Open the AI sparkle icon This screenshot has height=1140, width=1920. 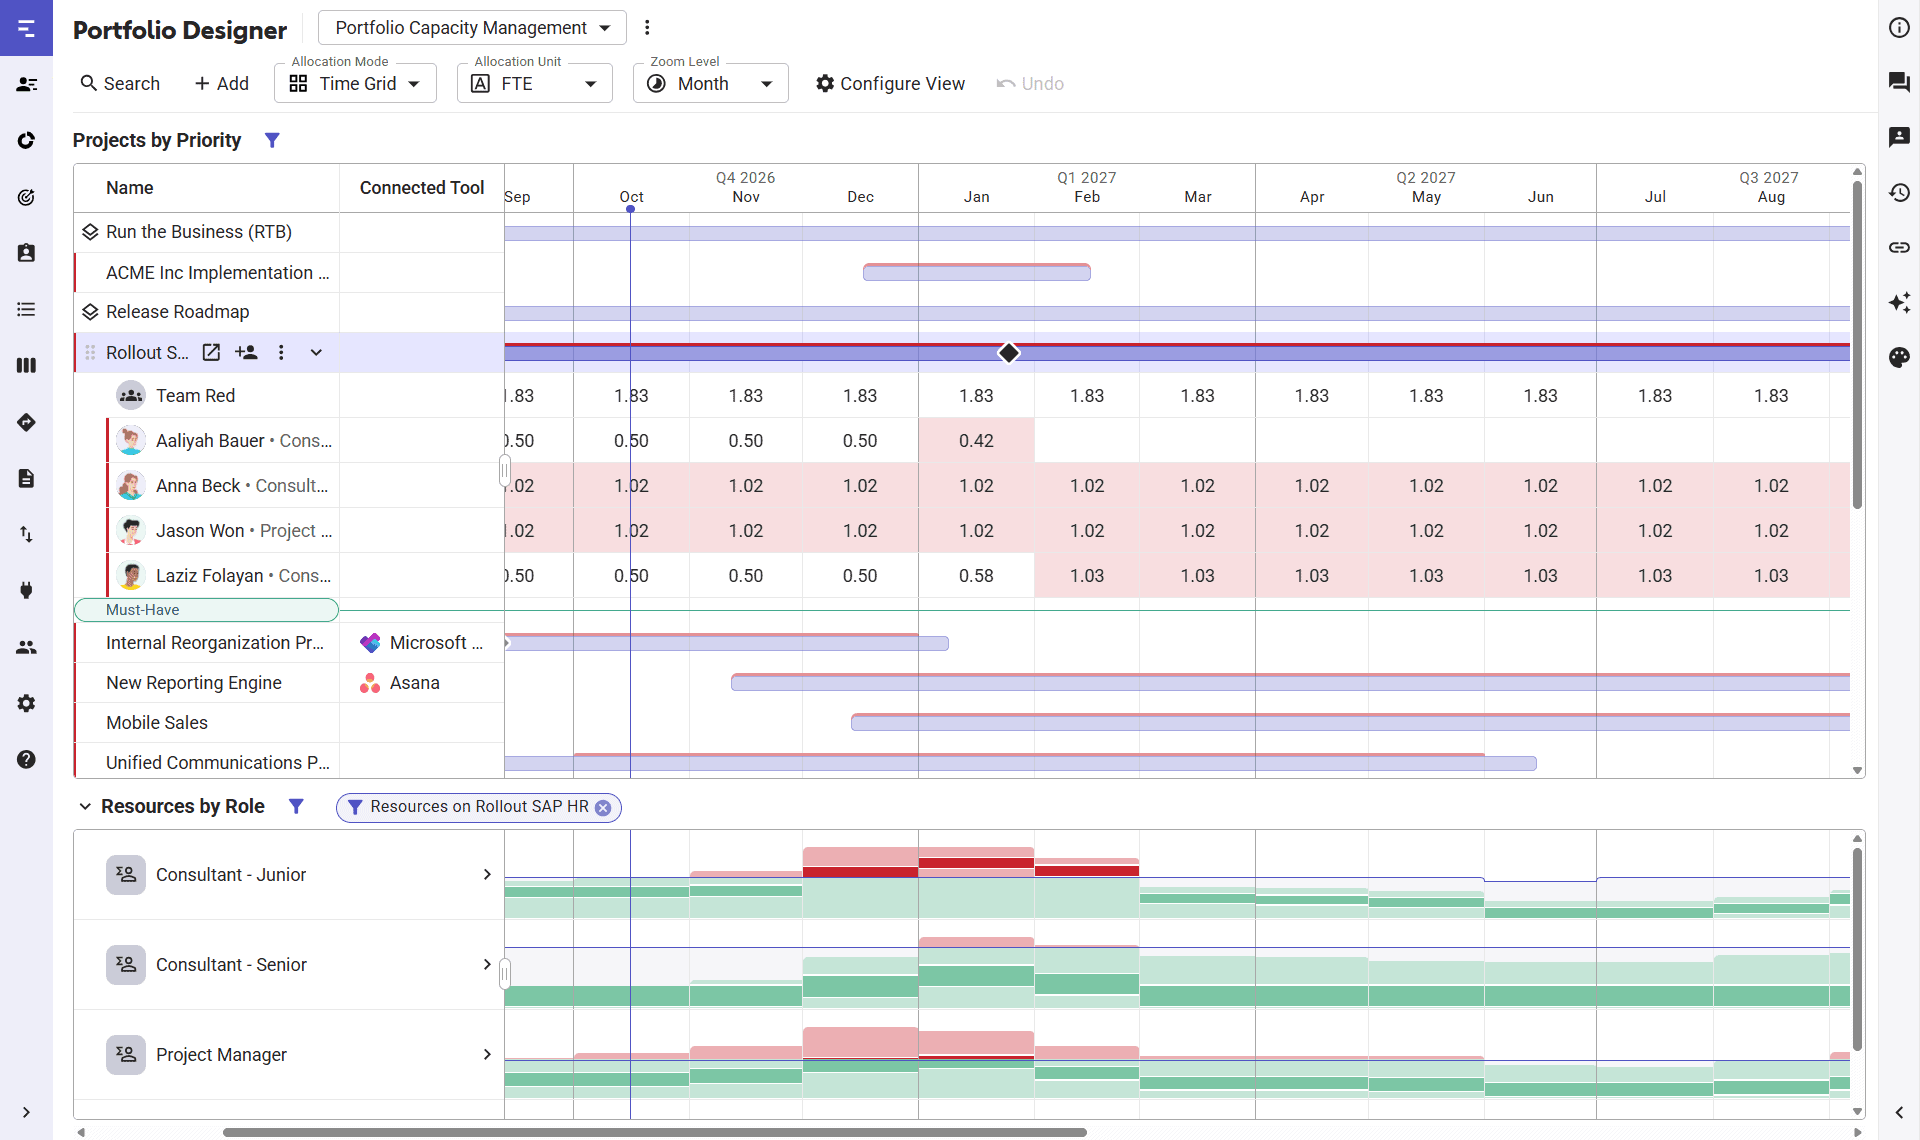point(1899,302)
